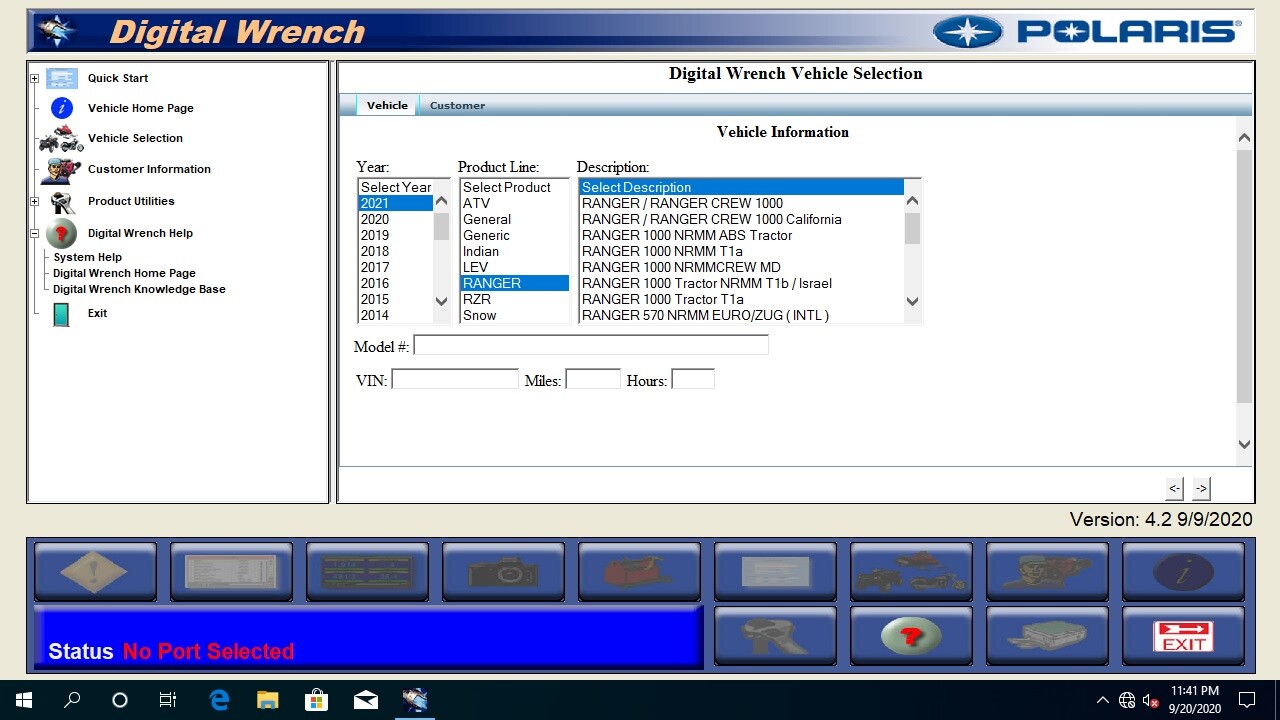Click the next page arrow button
1280x720 pixels.
1201,488
